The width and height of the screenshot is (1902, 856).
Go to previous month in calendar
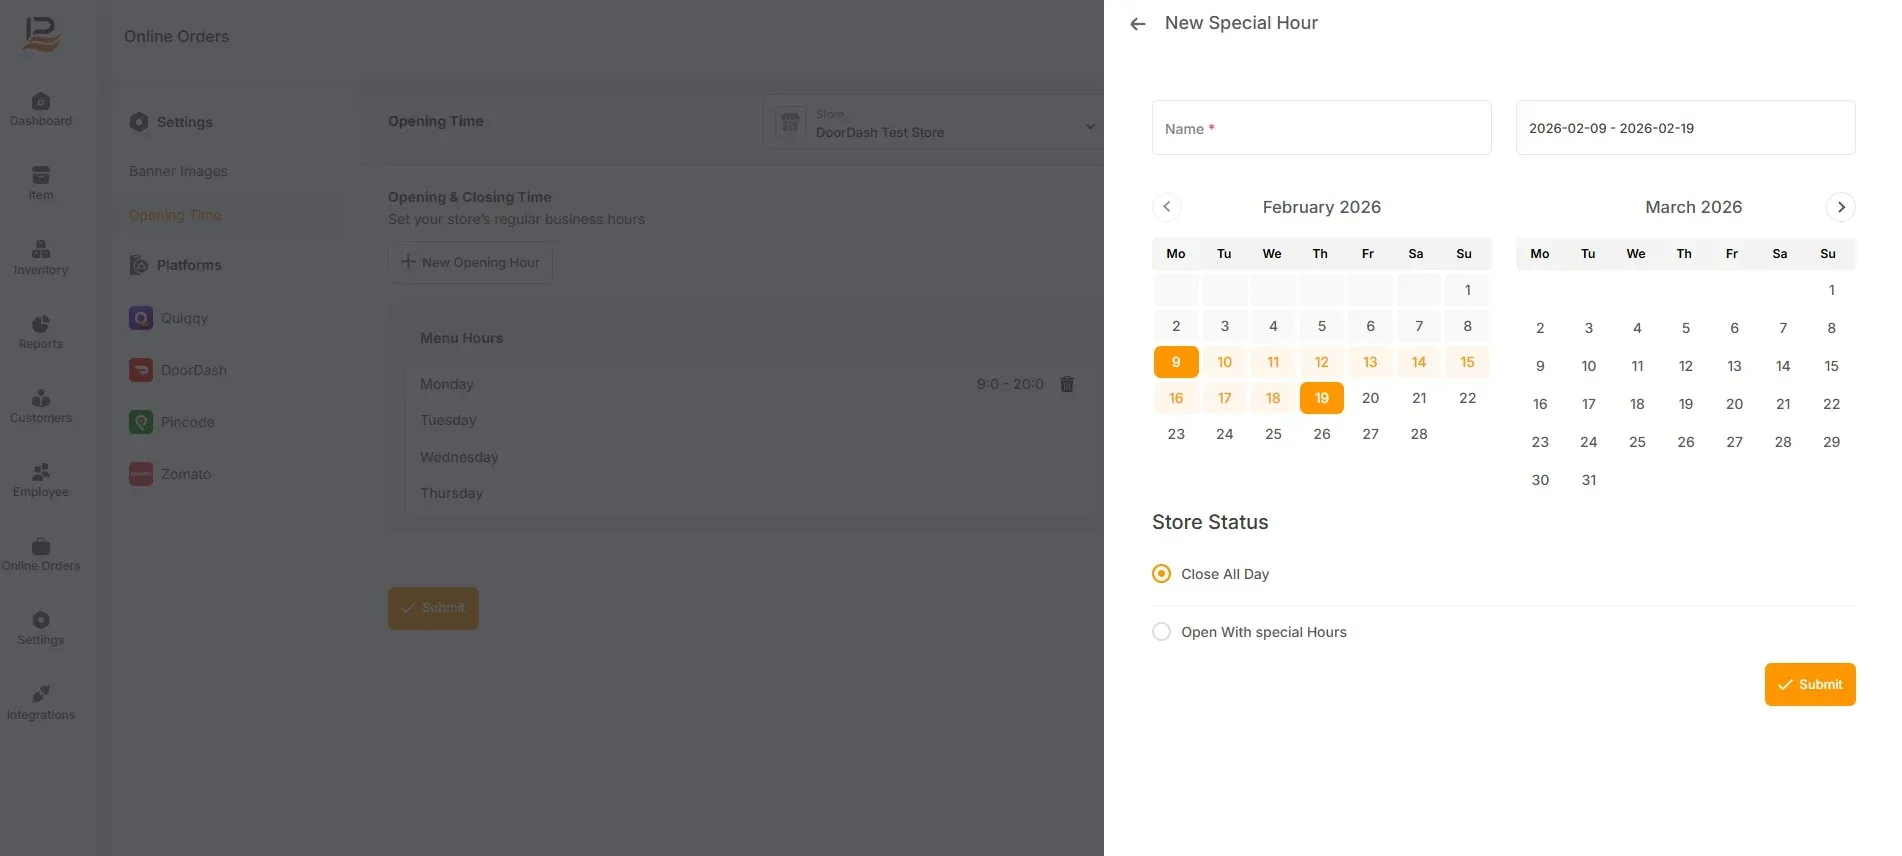click(1167, 207)
